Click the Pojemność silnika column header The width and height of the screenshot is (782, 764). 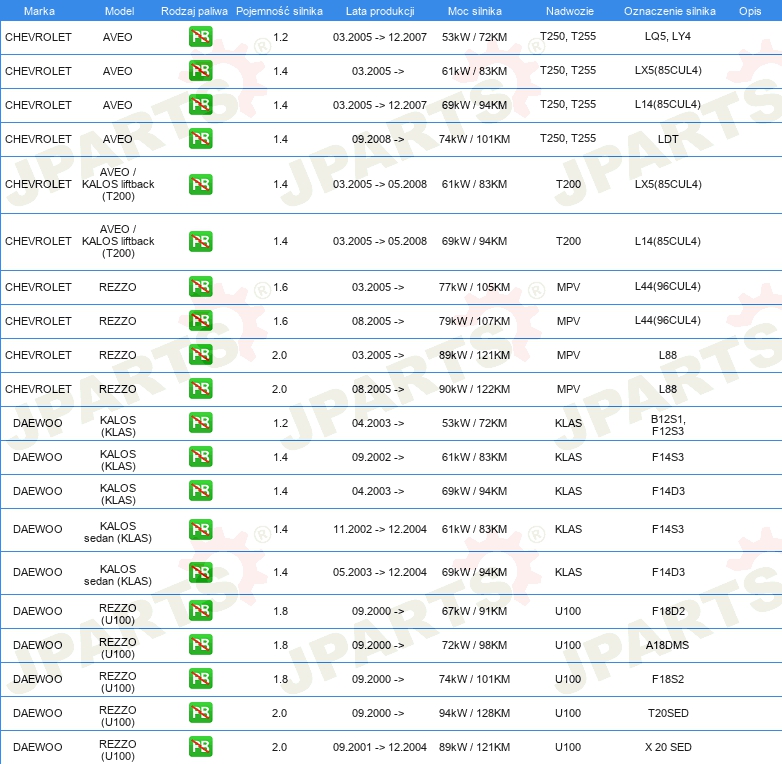click(x=279, y=11)
